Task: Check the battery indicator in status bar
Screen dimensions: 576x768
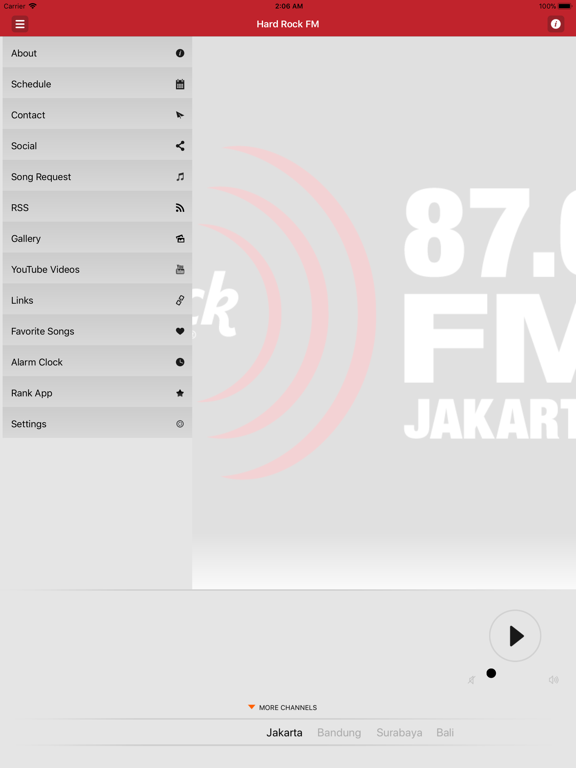Action: point(564,6)
